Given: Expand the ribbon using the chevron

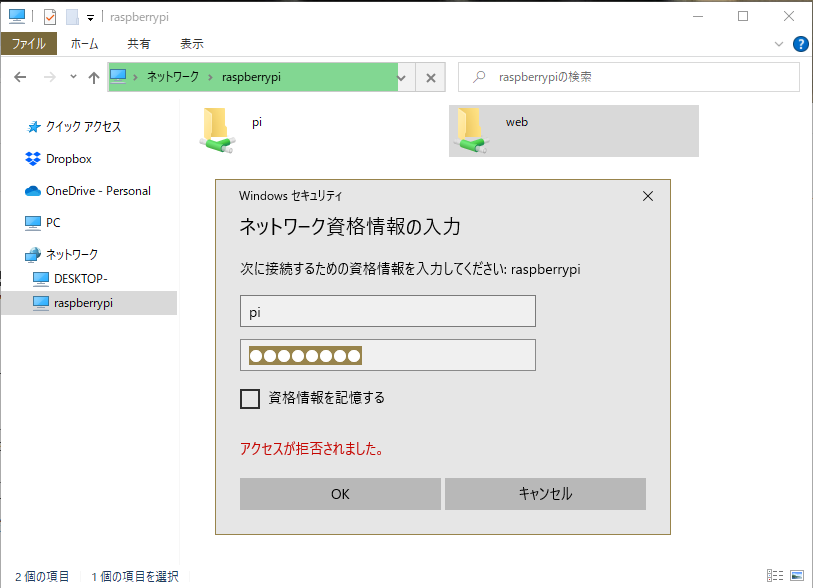Looking at the screenshot, I should [780, 44].
